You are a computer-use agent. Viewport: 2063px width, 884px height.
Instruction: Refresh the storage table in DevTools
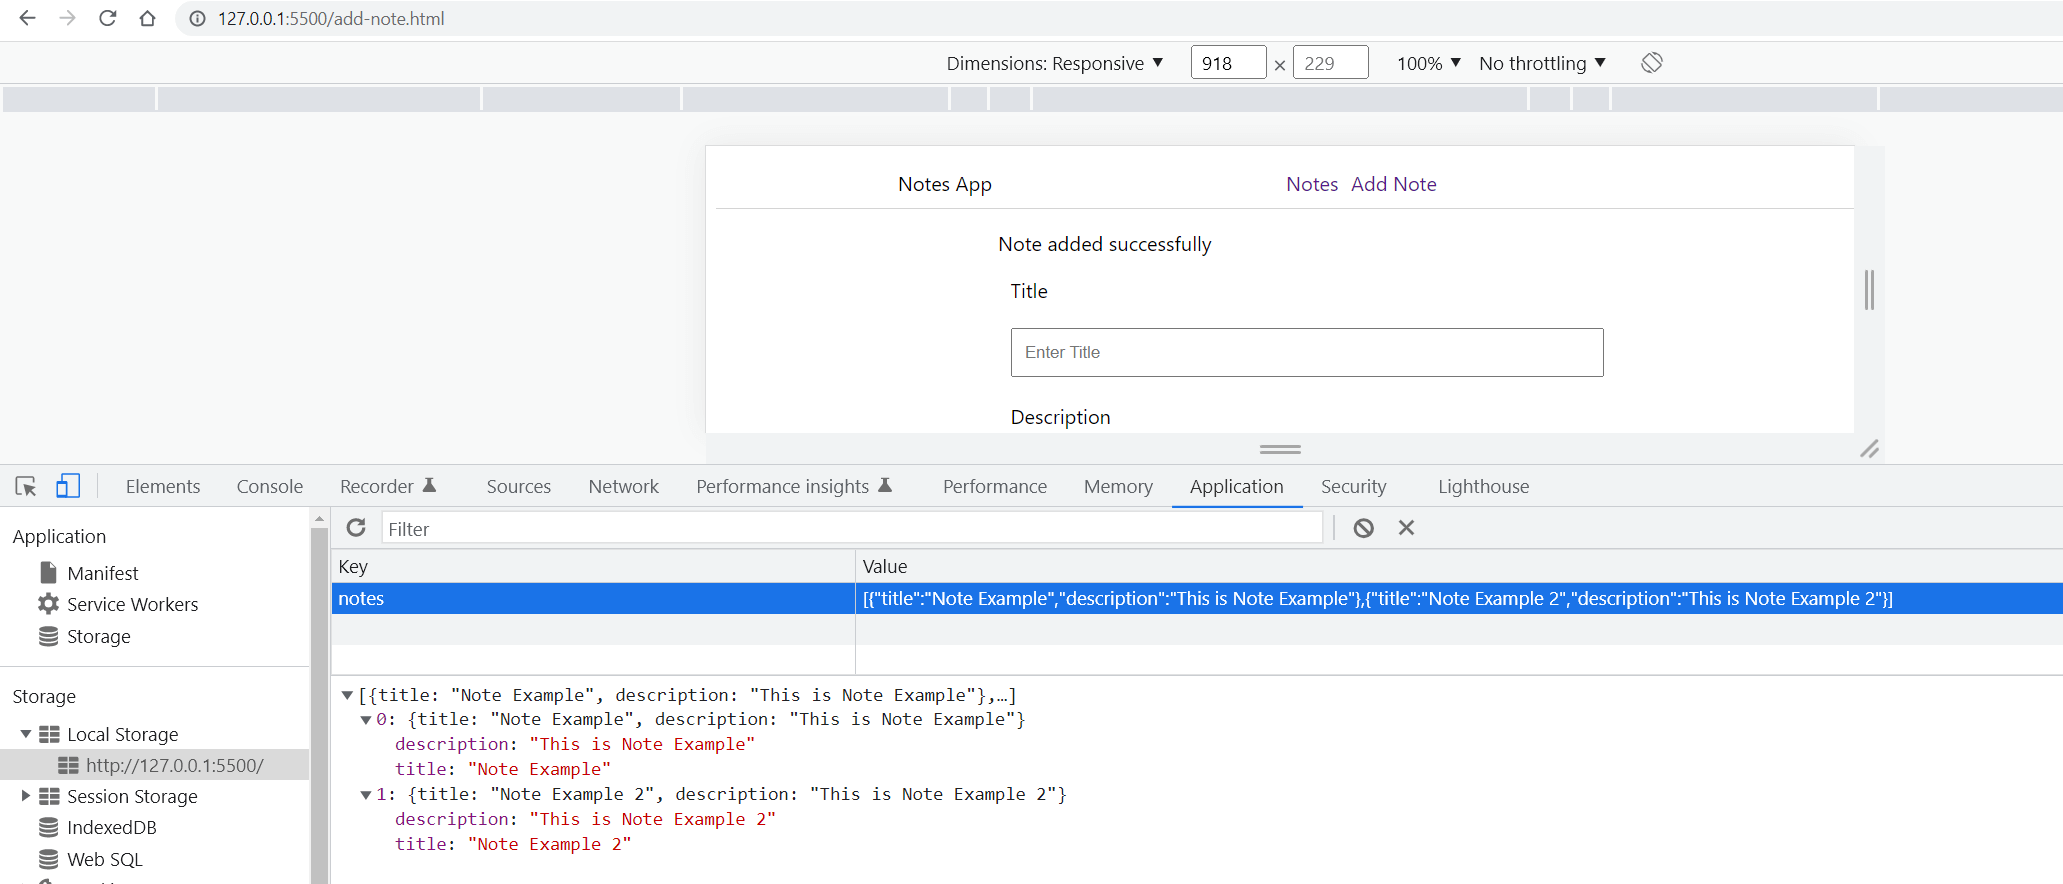coord(356,528)
